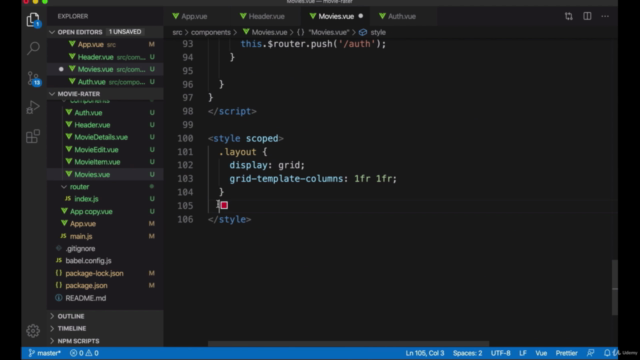This screenshot has width=640, height=360.
Task: Click src in the breadcrumb
Action: [x=177, y=32]
